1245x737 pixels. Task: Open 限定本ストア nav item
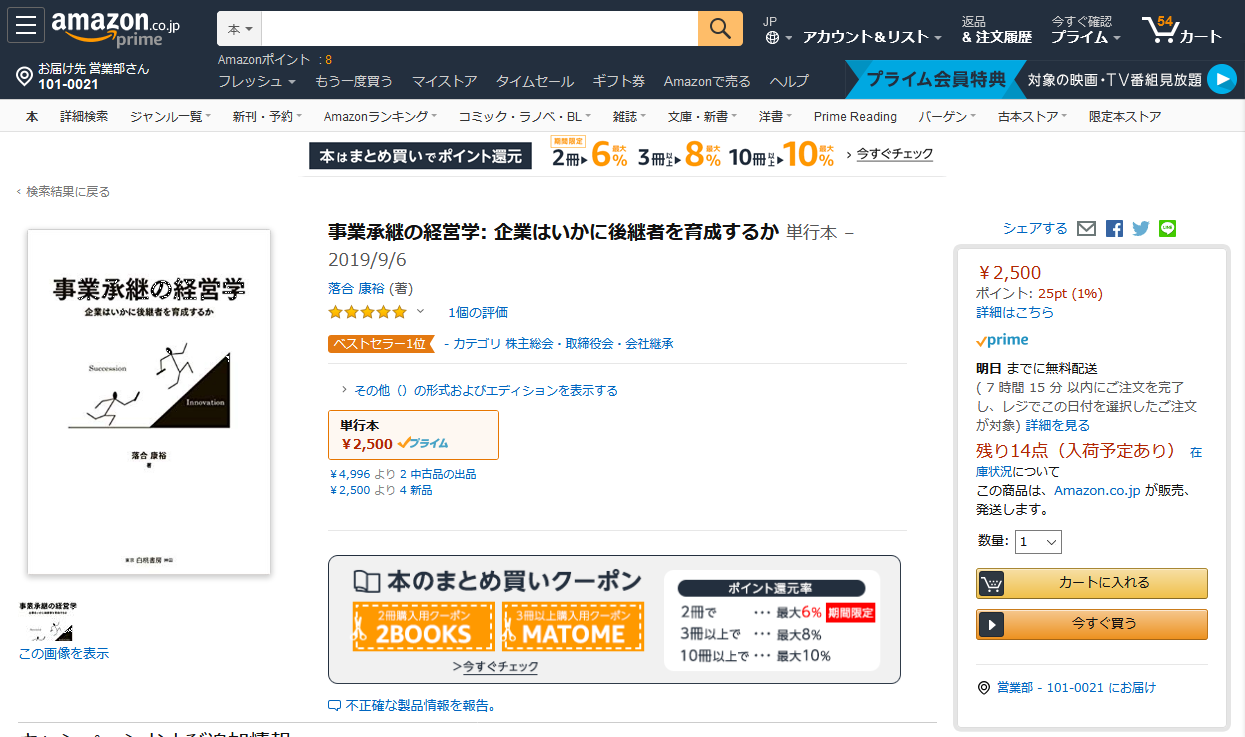[x=1125, y=116]
